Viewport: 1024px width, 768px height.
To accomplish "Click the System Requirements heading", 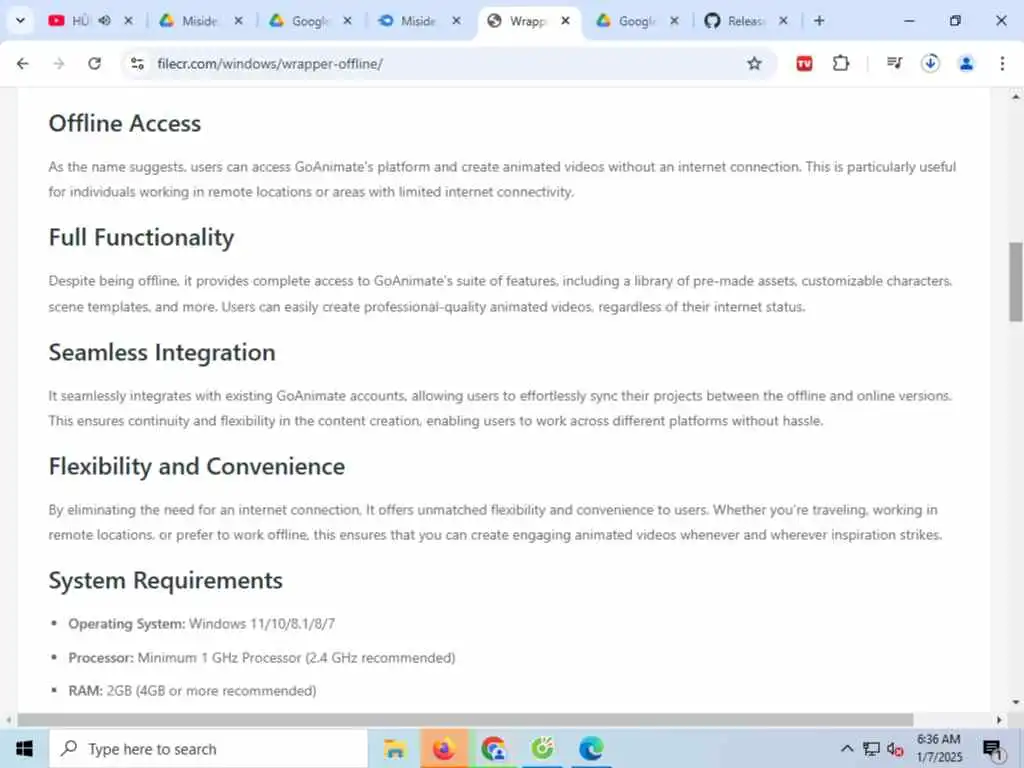I will pos(166,581).
